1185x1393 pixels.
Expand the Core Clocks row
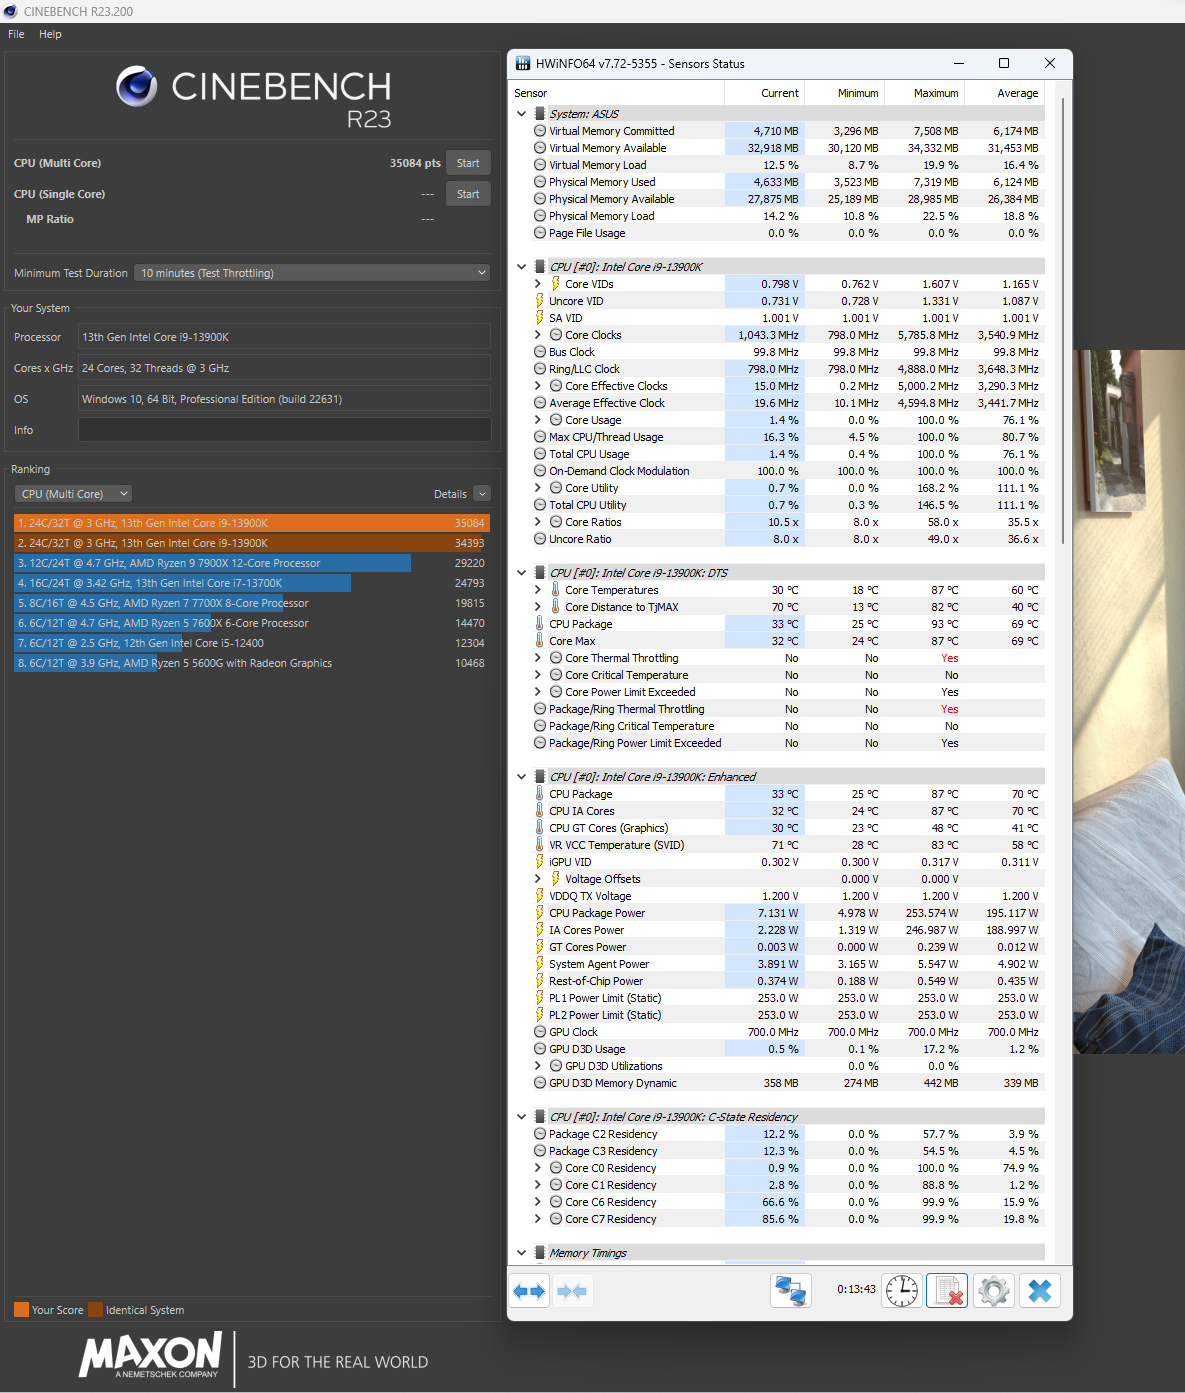pos(538,335)
